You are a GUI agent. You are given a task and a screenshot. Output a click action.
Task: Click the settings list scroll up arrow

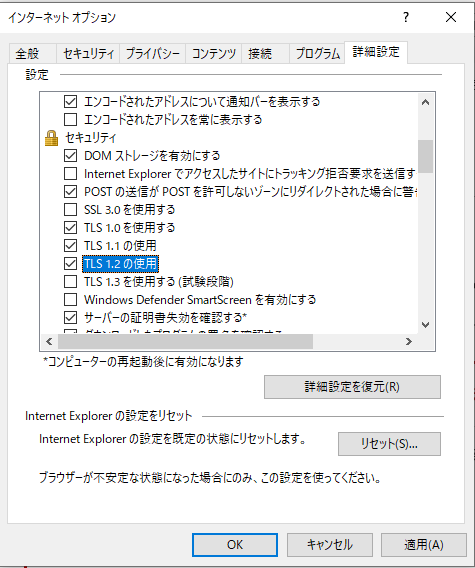(426, 103)
